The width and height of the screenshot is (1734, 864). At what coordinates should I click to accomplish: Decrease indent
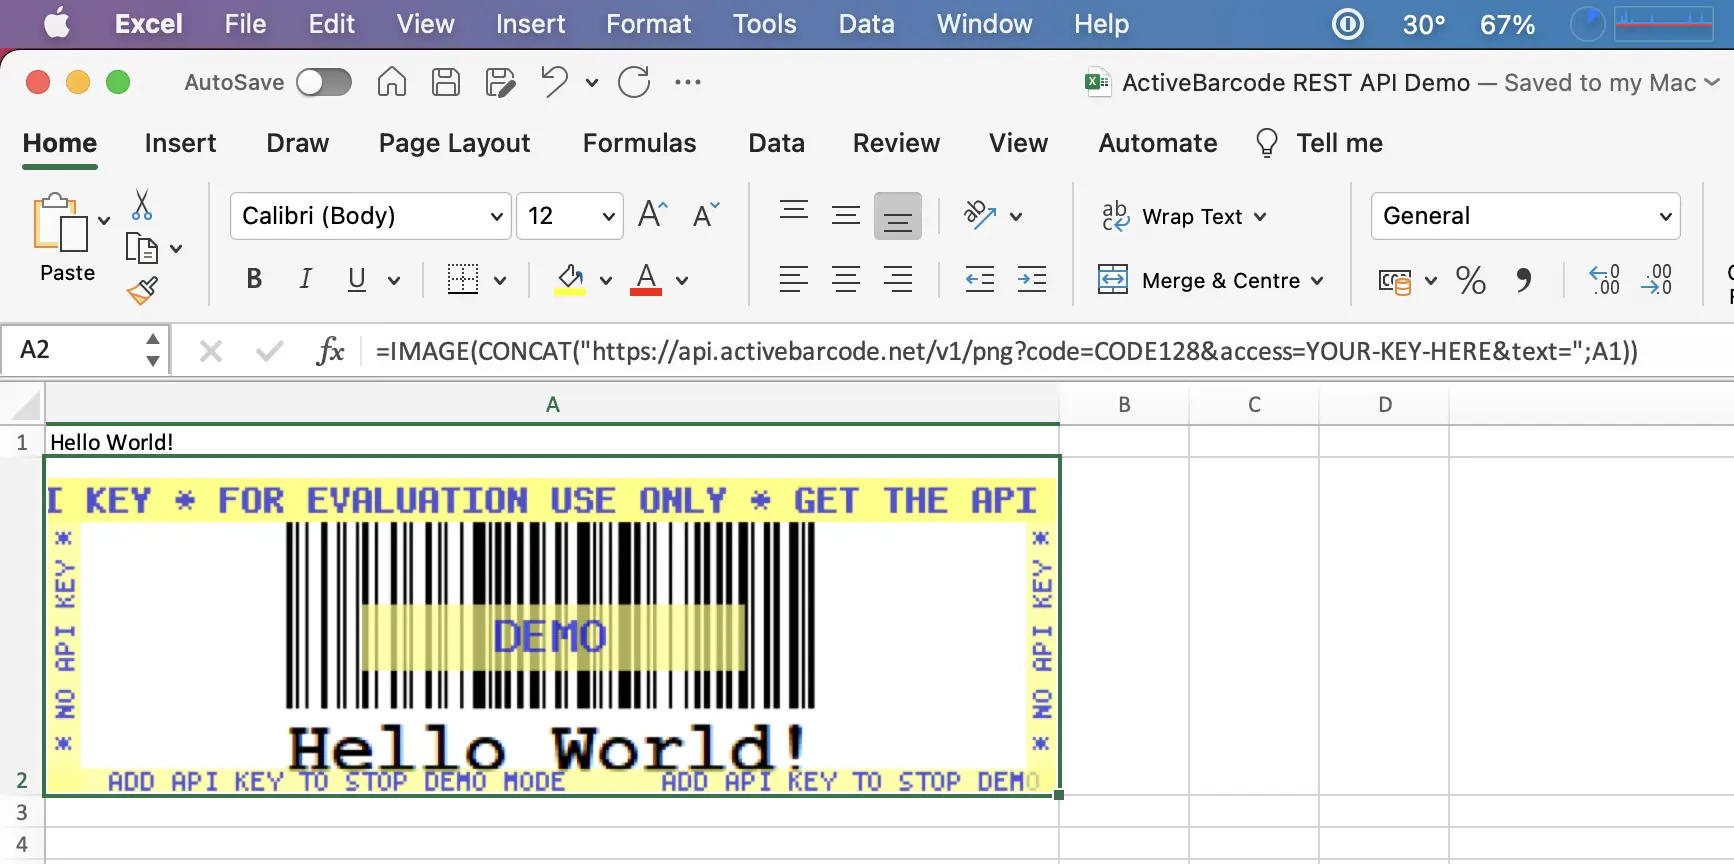(x=980, y=280)
